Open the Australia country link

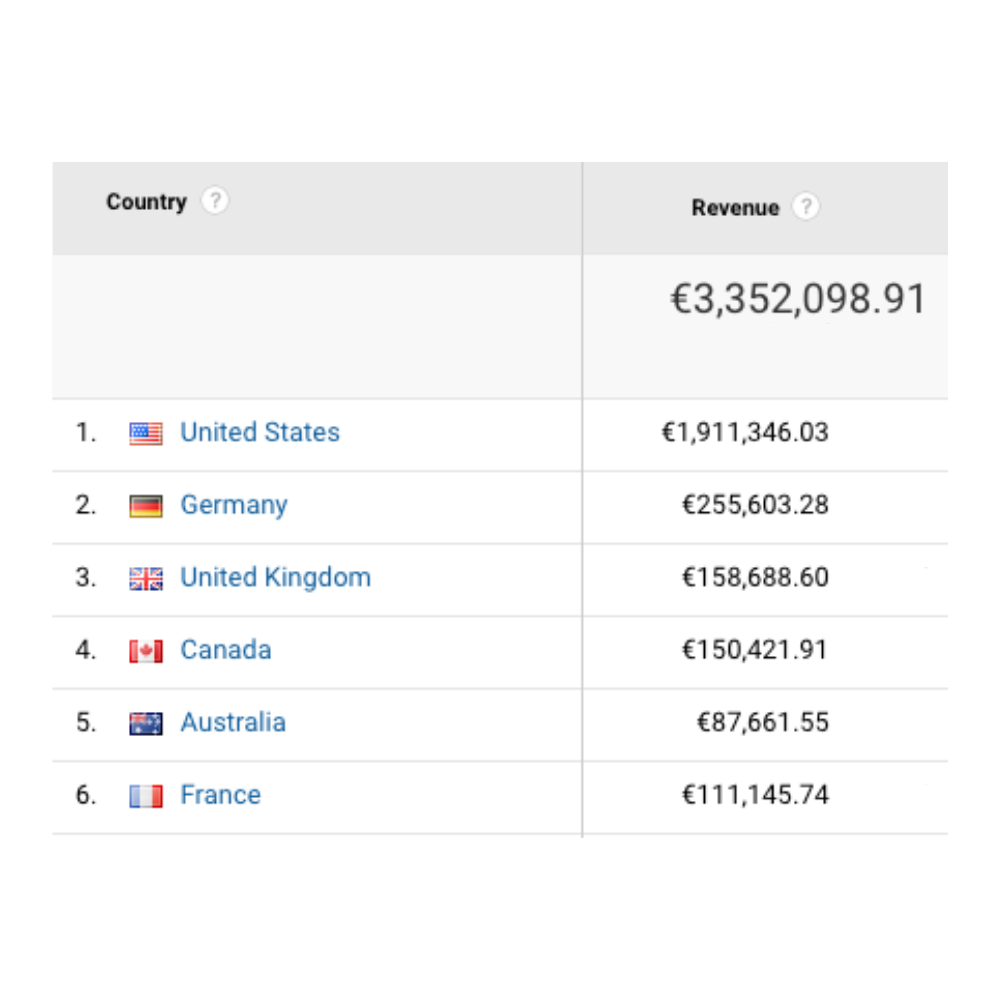click(233, 723)
